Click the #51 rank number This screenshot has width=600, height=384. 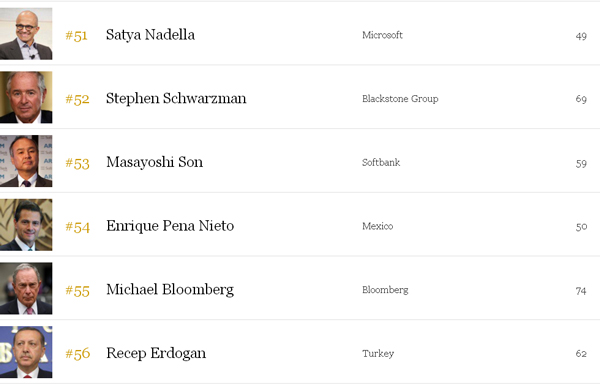point(77,36)
